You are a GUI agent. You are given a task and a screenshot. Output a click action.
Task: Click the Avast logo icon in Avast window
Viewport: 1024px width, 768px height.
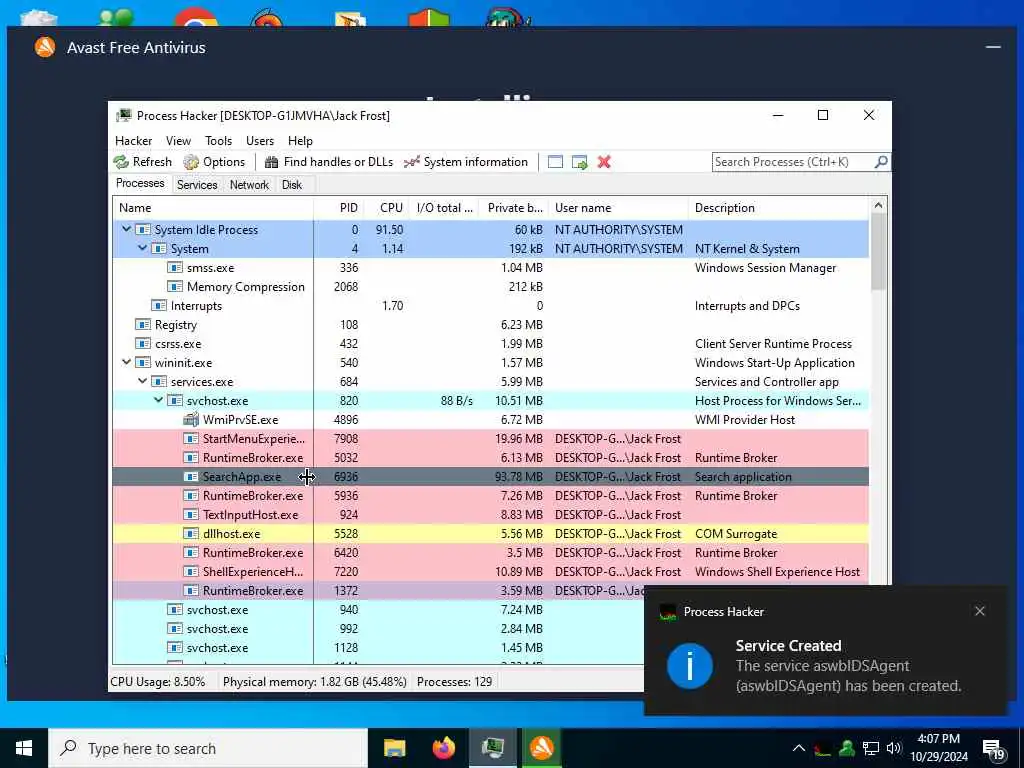click(45, 47)
